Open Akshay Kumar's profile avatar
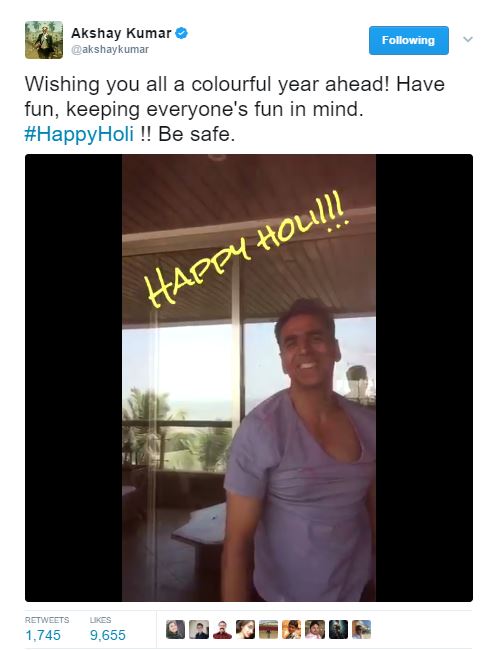489x650 pixels. 44,40
